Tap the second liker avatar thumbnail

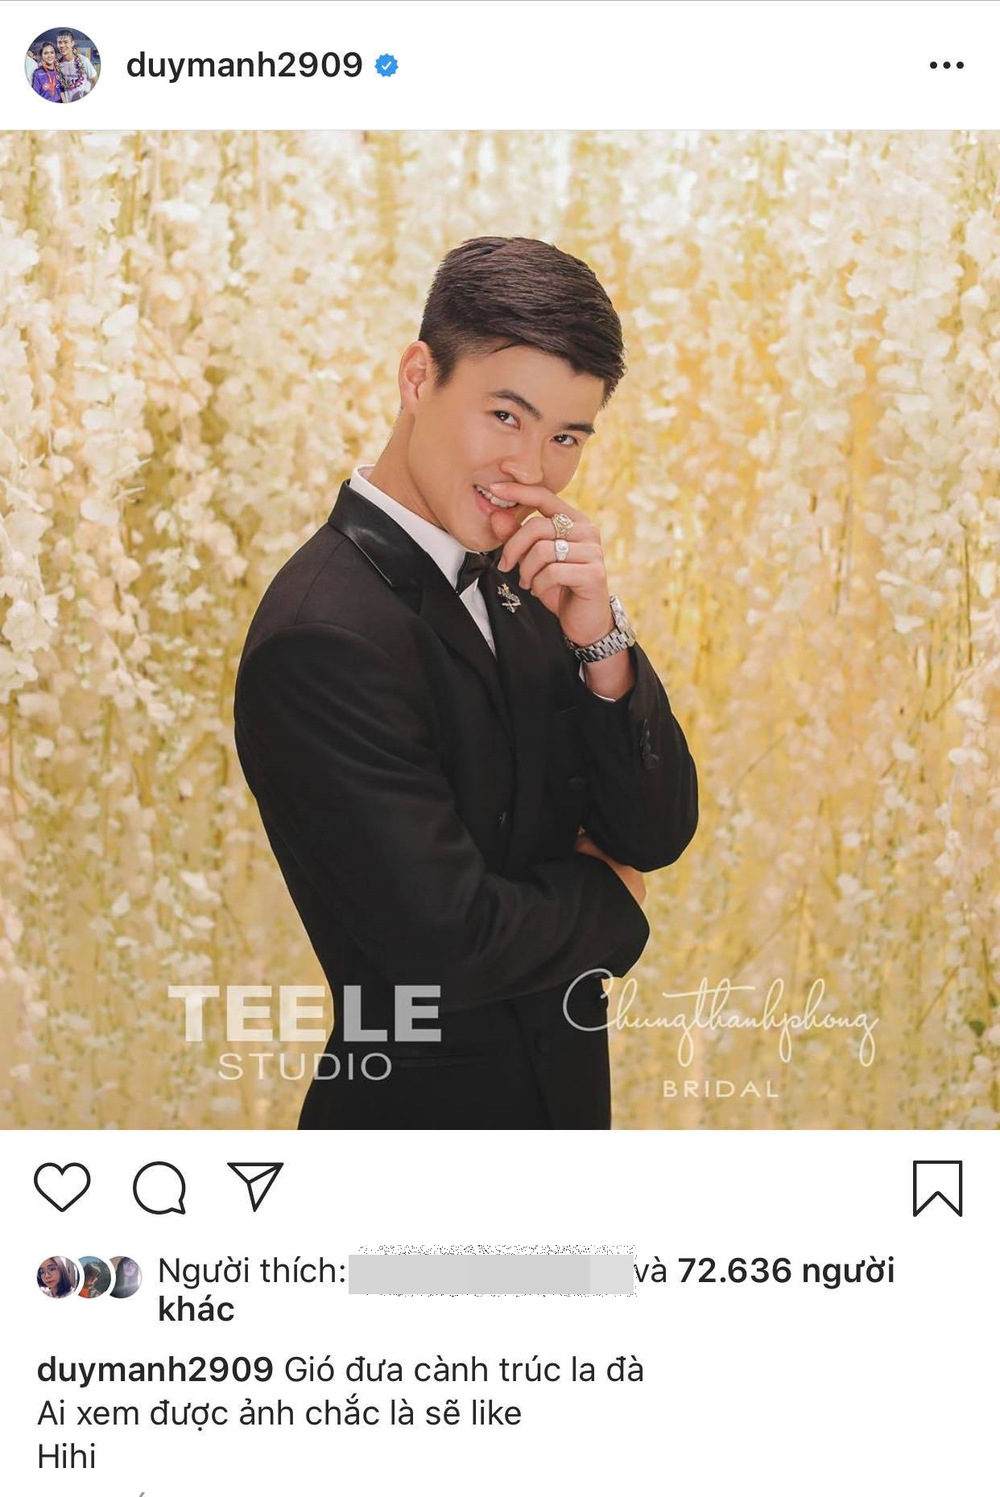93,1277
